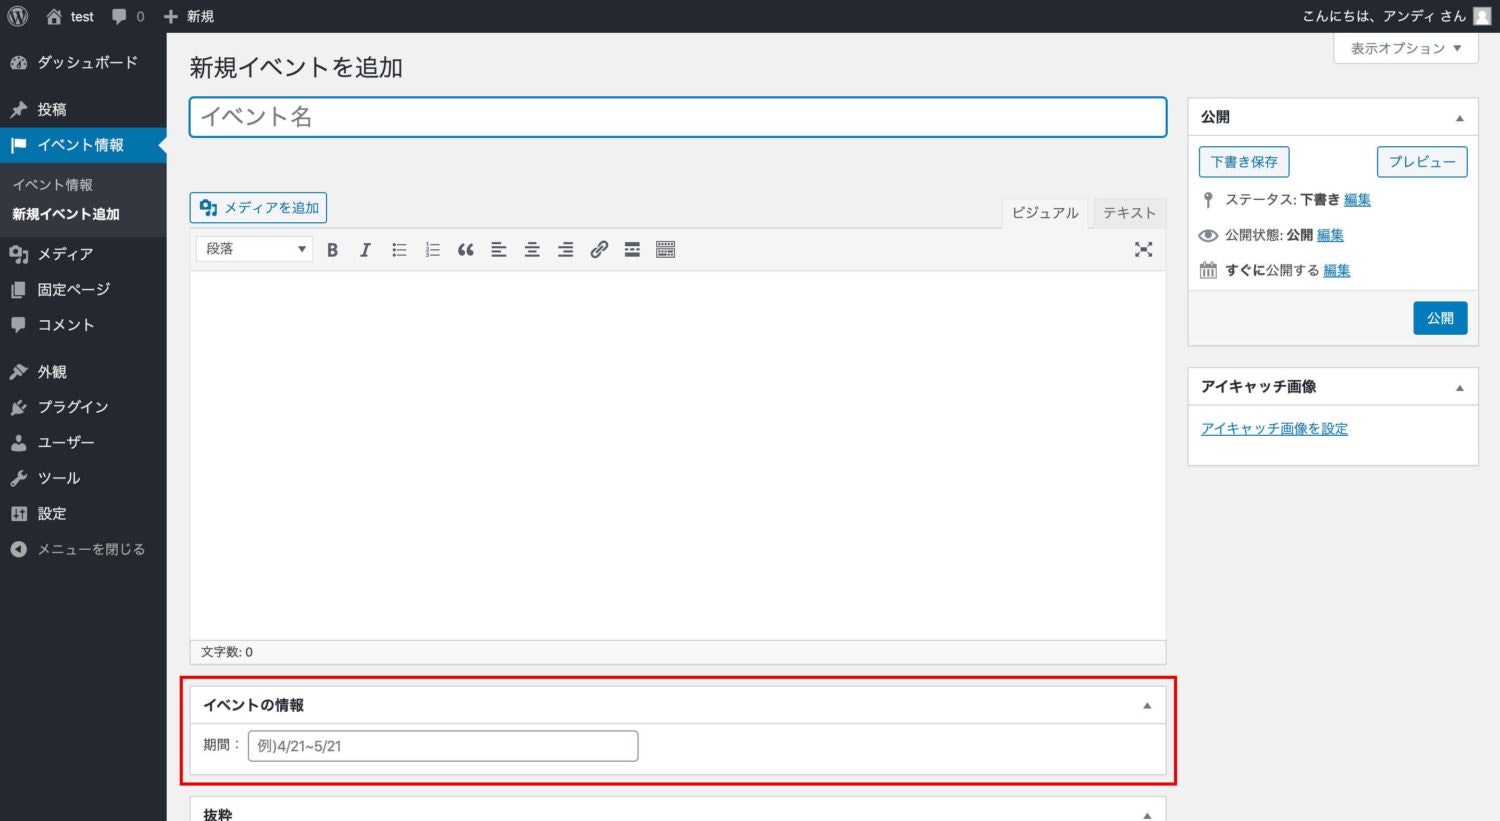Enter distraction-free fullscreen writing mode
The height and width of the screenshot is (821, 1500).
pyautogui.click(x=1143, y=249)
